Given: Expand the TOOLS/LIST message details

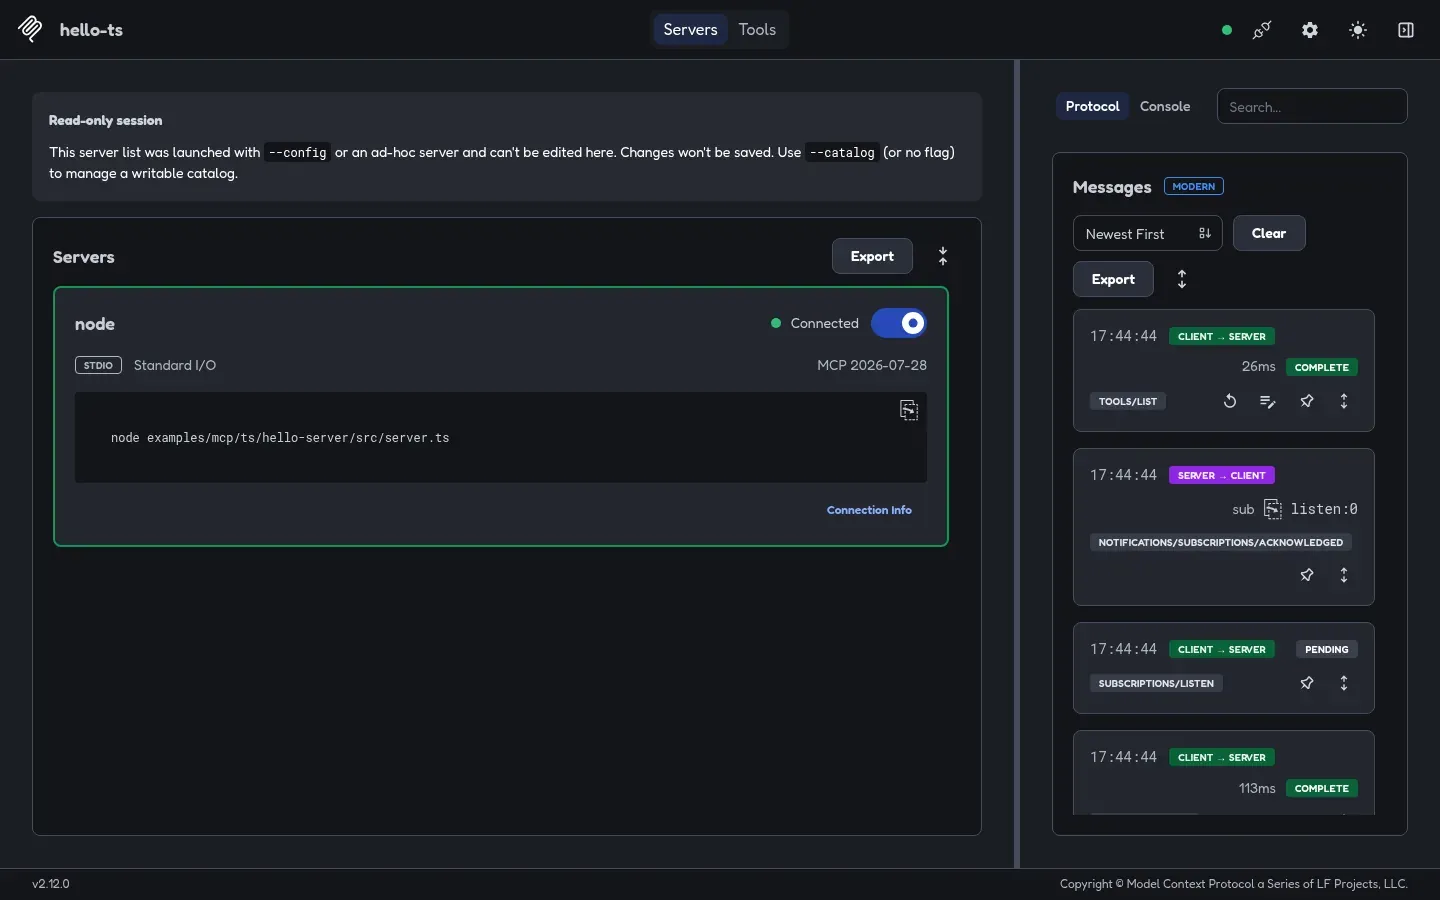Looking at the screenshot, I should (x=1344, y=401).
